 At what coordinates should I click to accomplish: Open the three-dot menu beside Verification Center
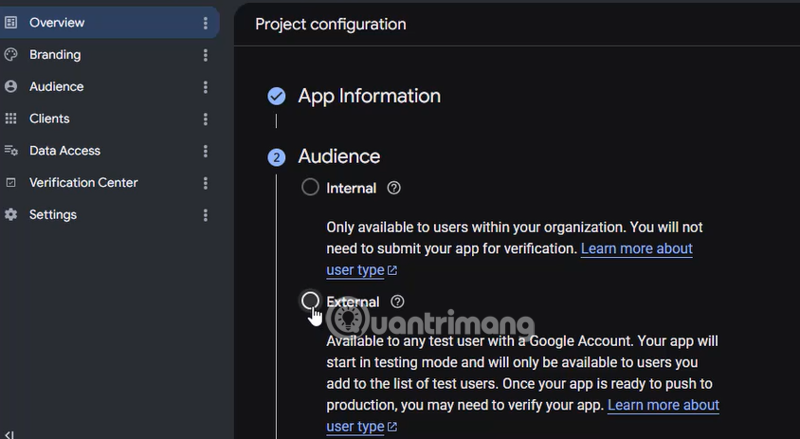pyautogui.click(x=205, y=183)
